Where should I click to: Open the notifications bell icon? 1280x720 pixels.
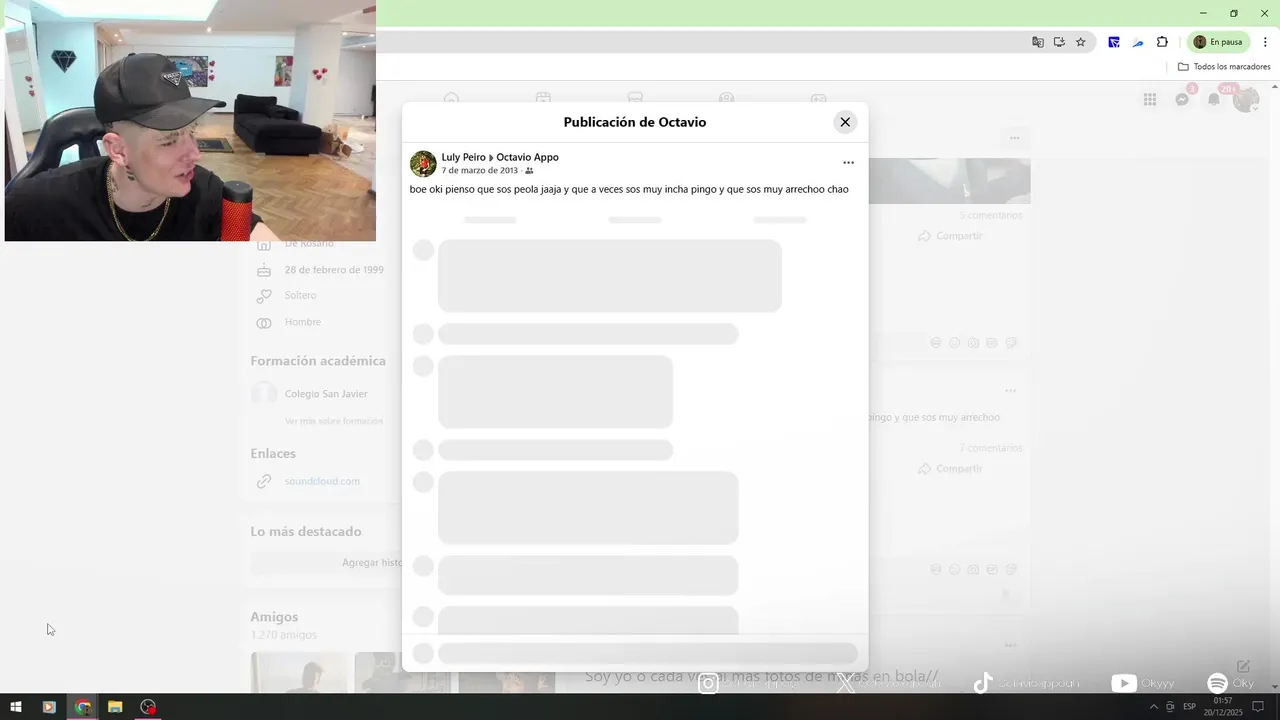tap(1214, 99)
